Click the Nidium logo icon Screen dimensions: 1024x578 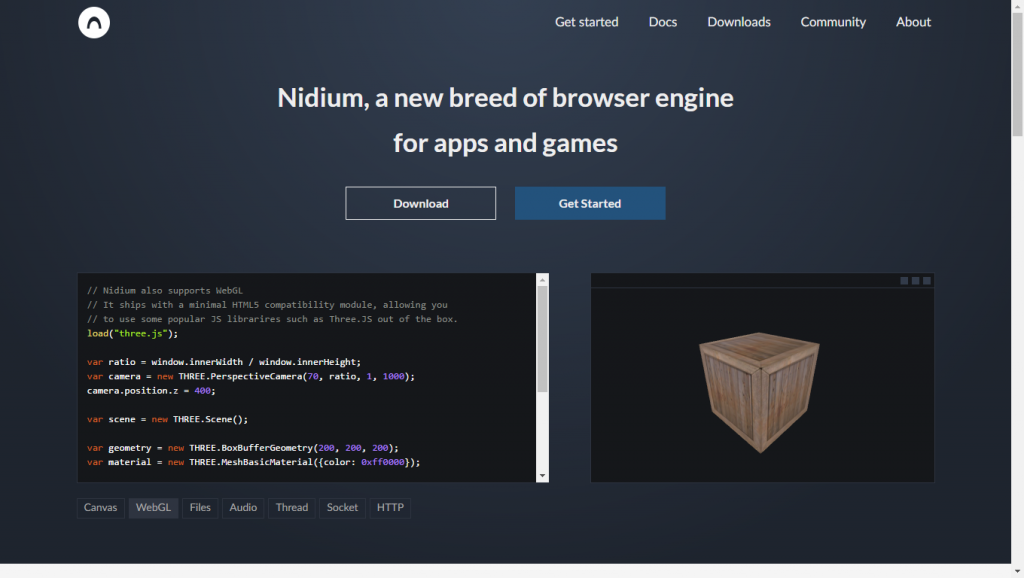(x=94, y=22)
